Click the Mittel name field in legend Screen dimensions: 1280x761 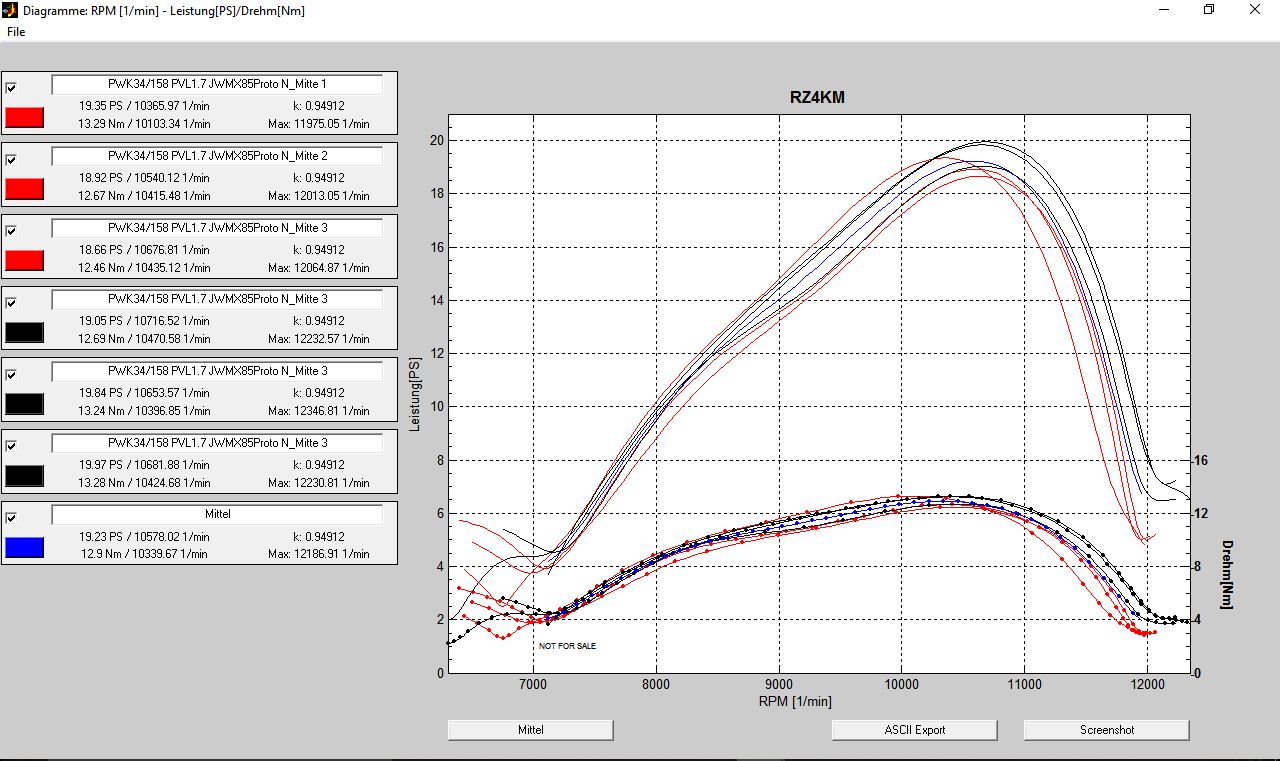click(x=217, y=514)
